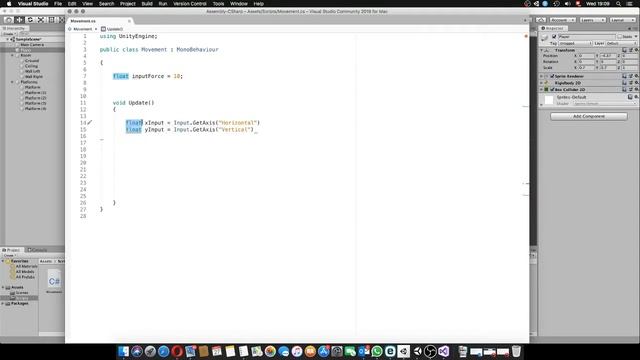Click Create in the Project panel
The height and width of the screenshot is (360, 640).
point(9,256)
